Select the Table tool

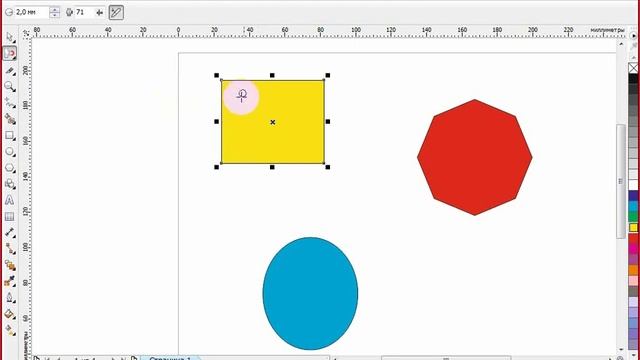tap(10, 216)
